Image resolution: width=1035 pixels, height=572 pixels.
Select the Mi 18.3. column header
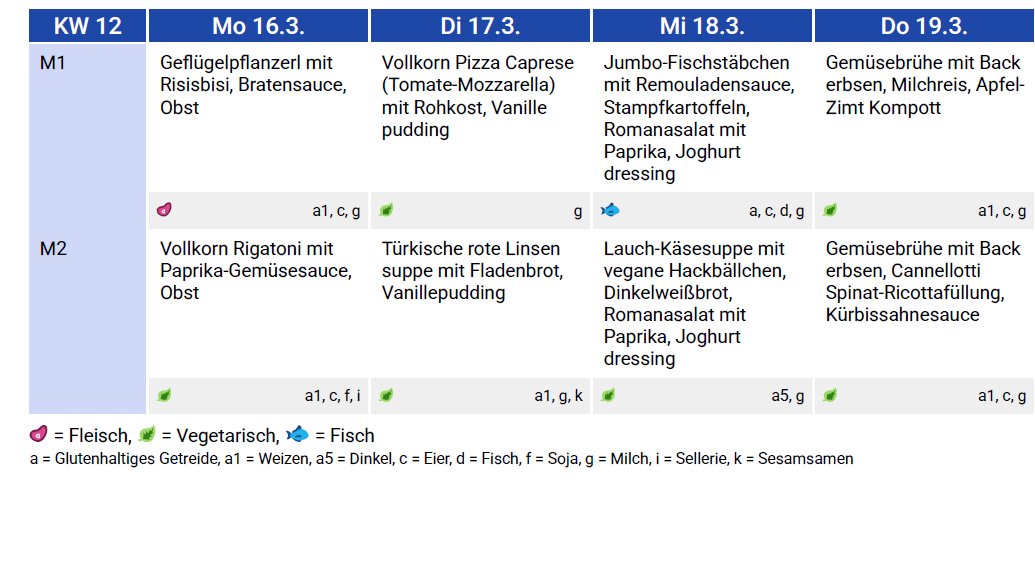tap(702, 26)
